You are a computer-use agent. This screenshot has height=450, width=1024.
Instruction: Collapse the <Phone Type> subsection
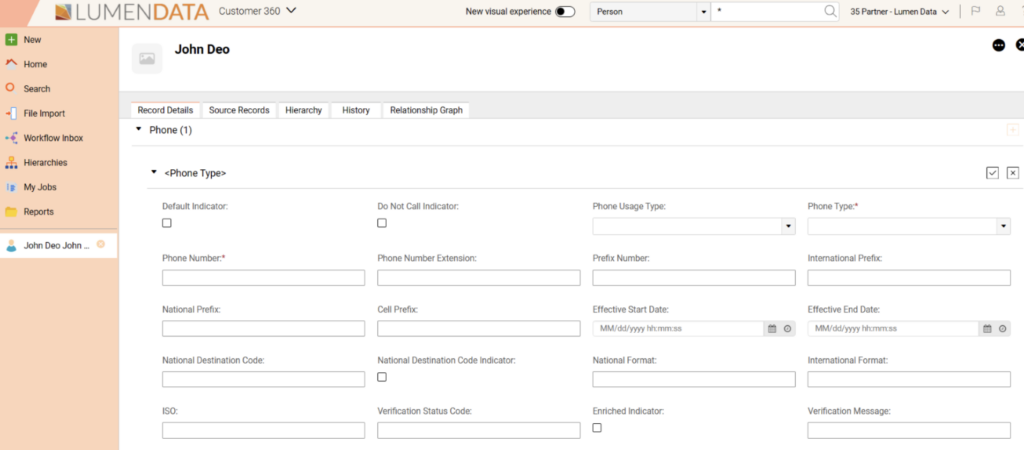154,172
